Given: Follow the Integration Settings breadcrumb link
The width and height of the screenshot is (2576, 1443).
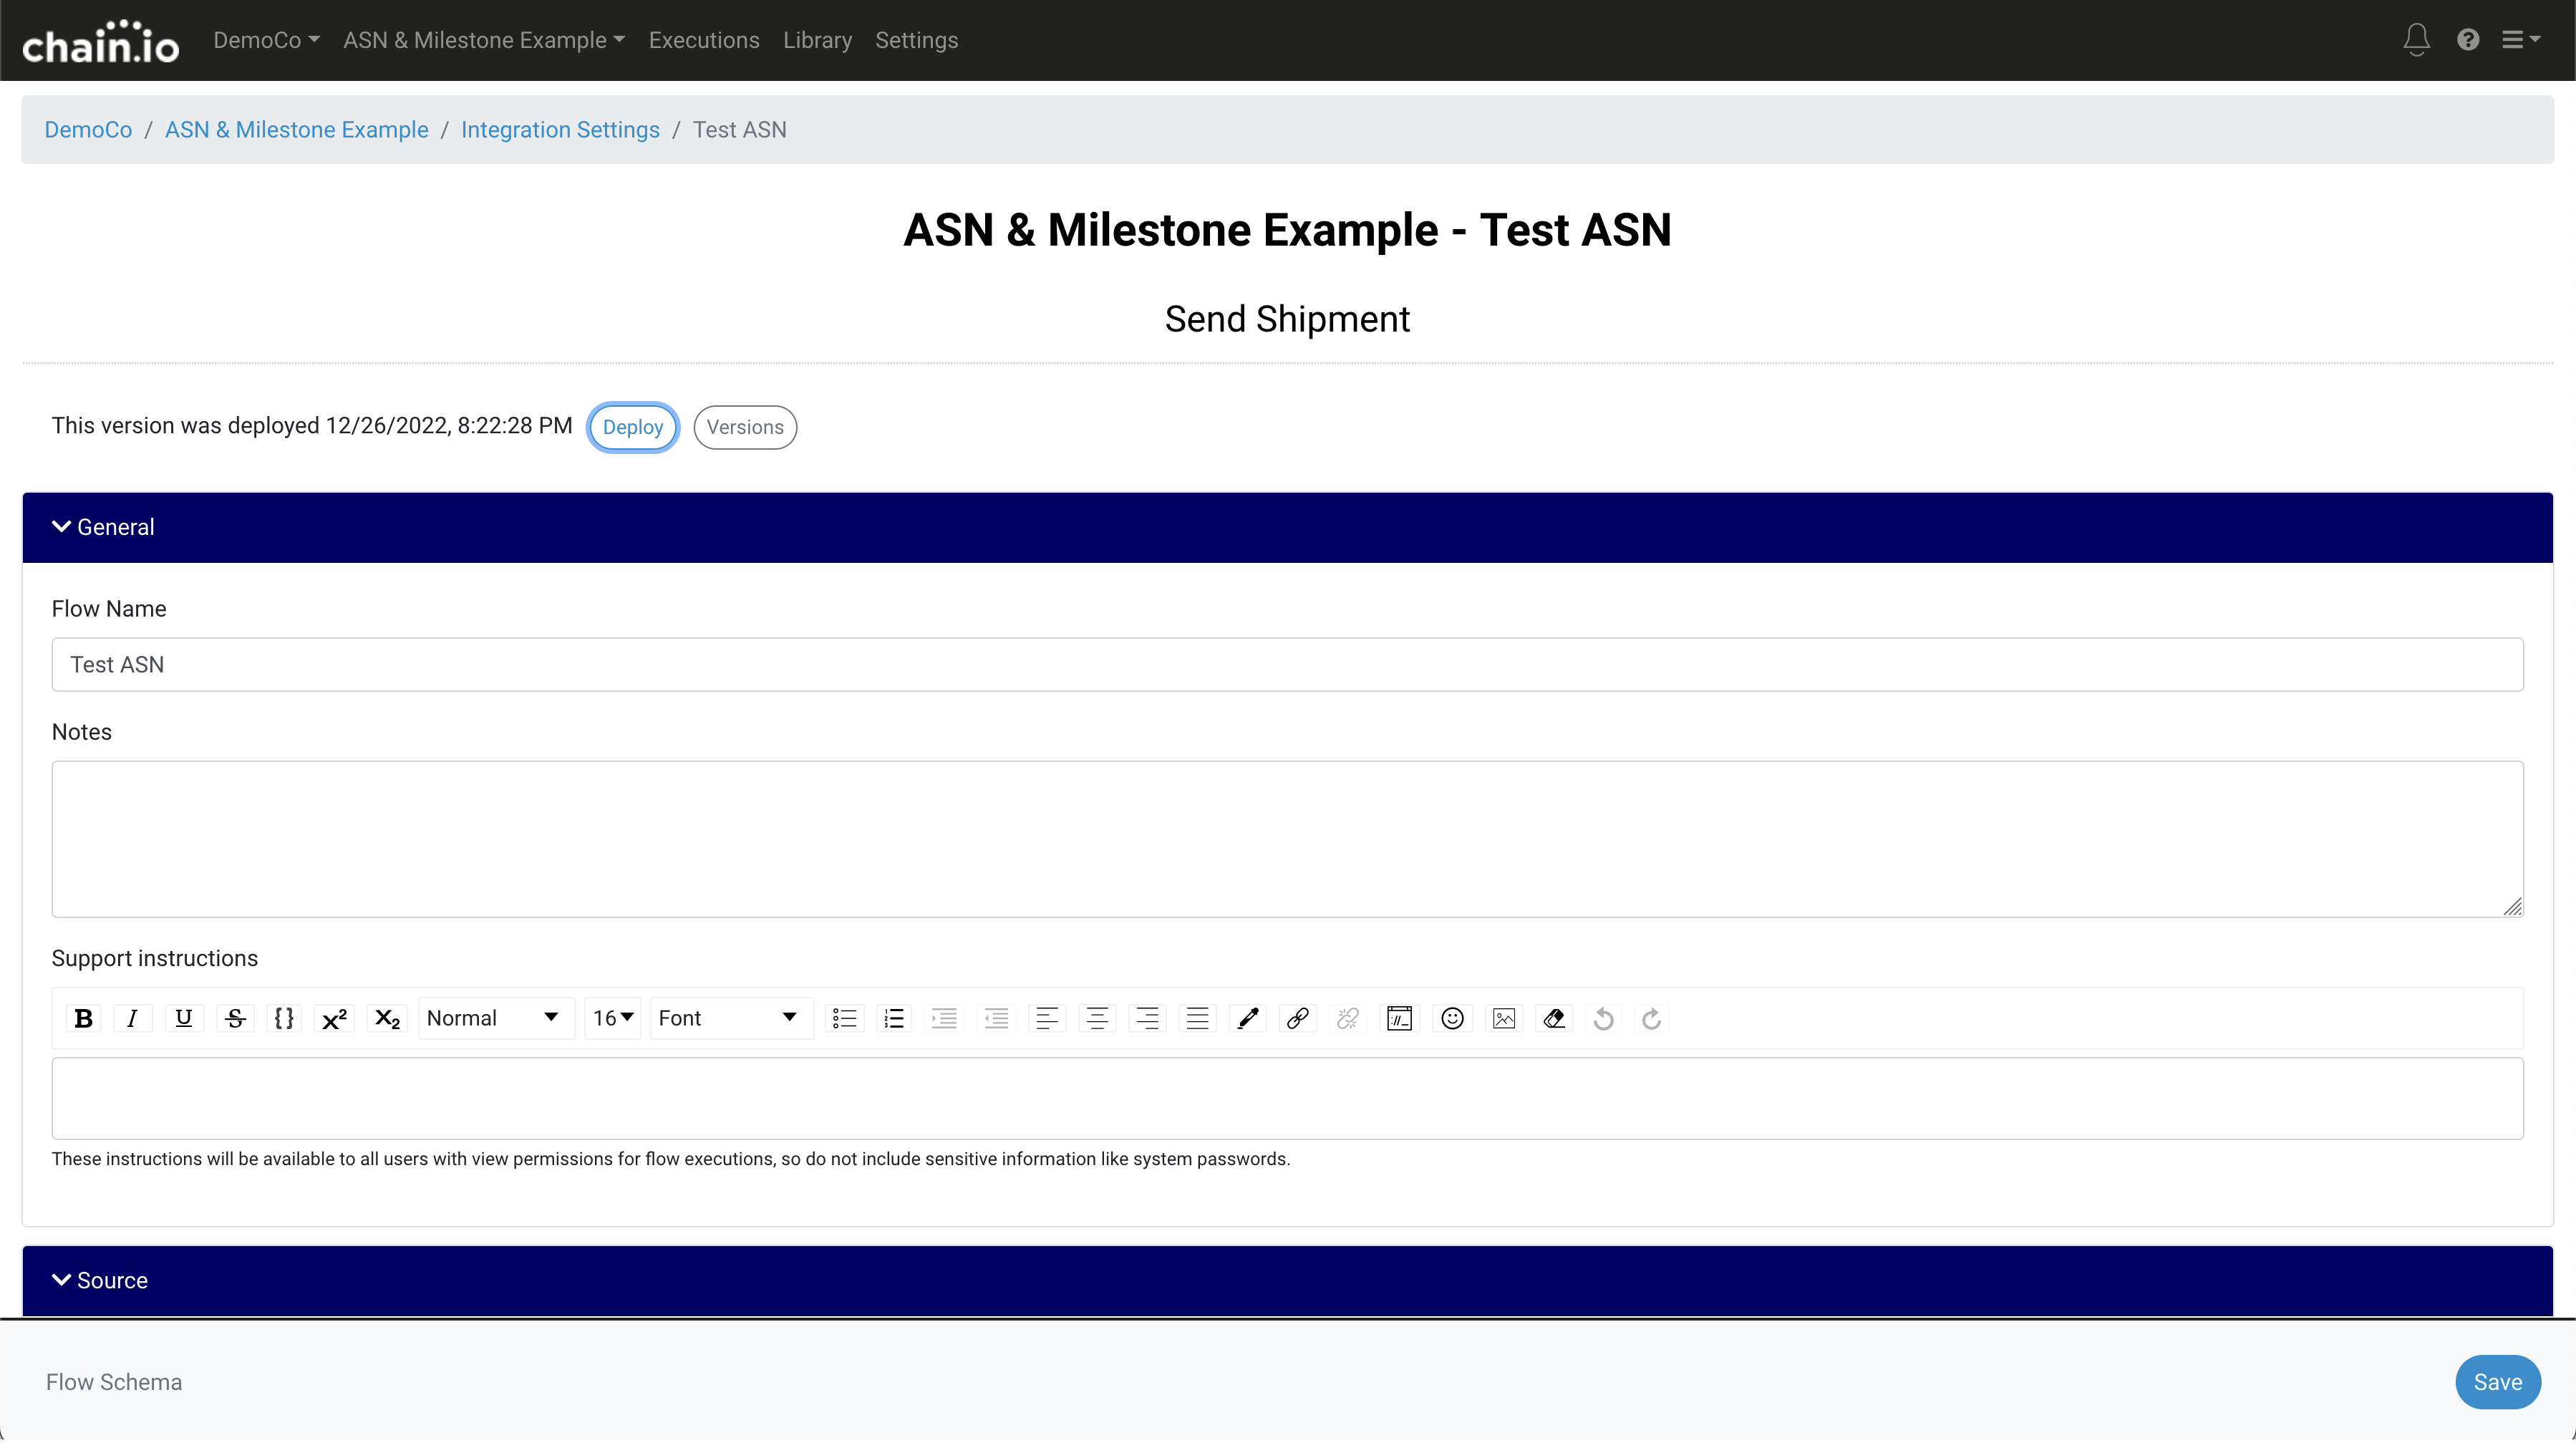Looking at the screenshot, I should point(560,130).
